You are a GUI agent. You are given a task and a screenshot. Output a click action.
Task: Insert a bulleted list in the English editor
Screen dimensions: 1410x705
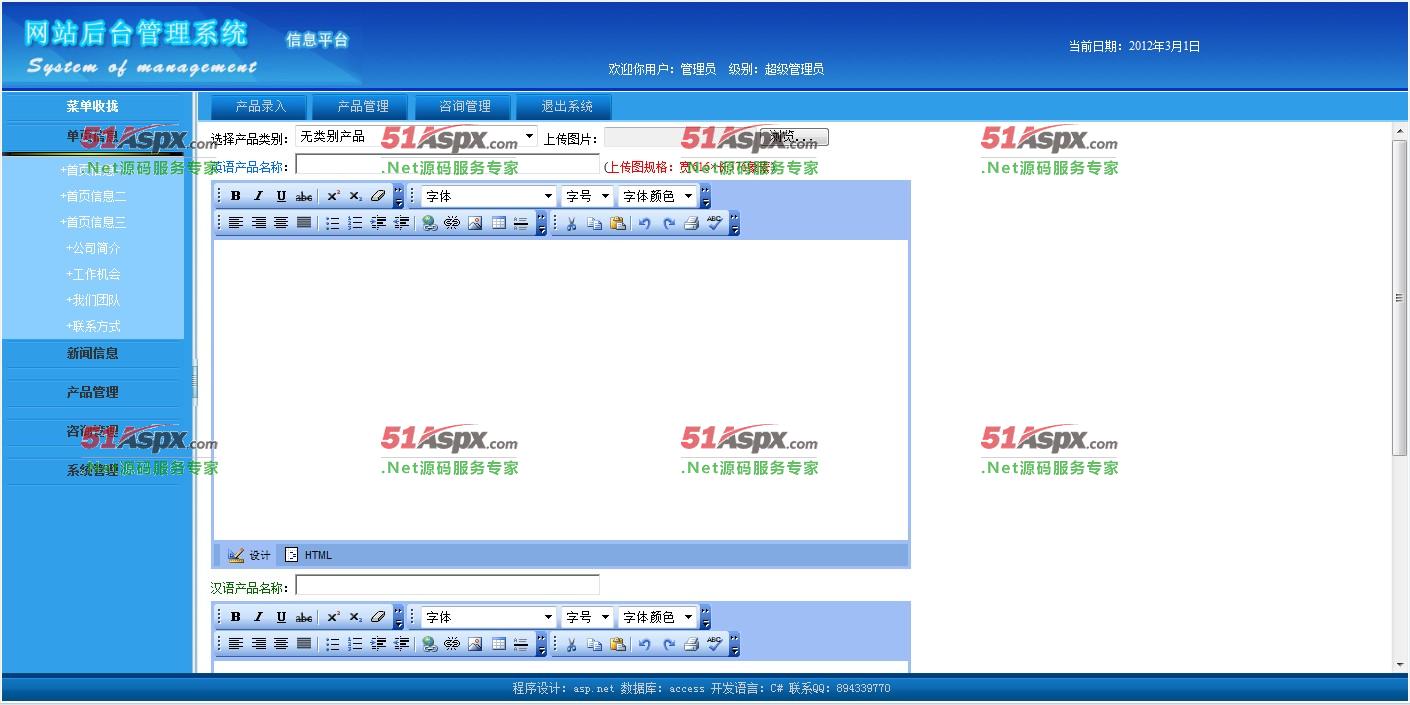[333, 223]
